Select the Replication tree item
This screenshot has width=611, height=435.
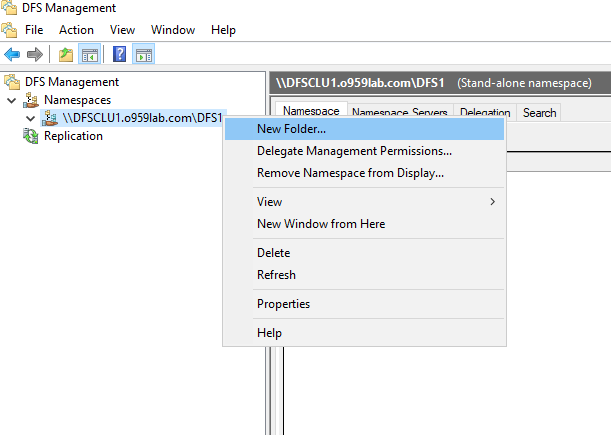pos(73,136)
